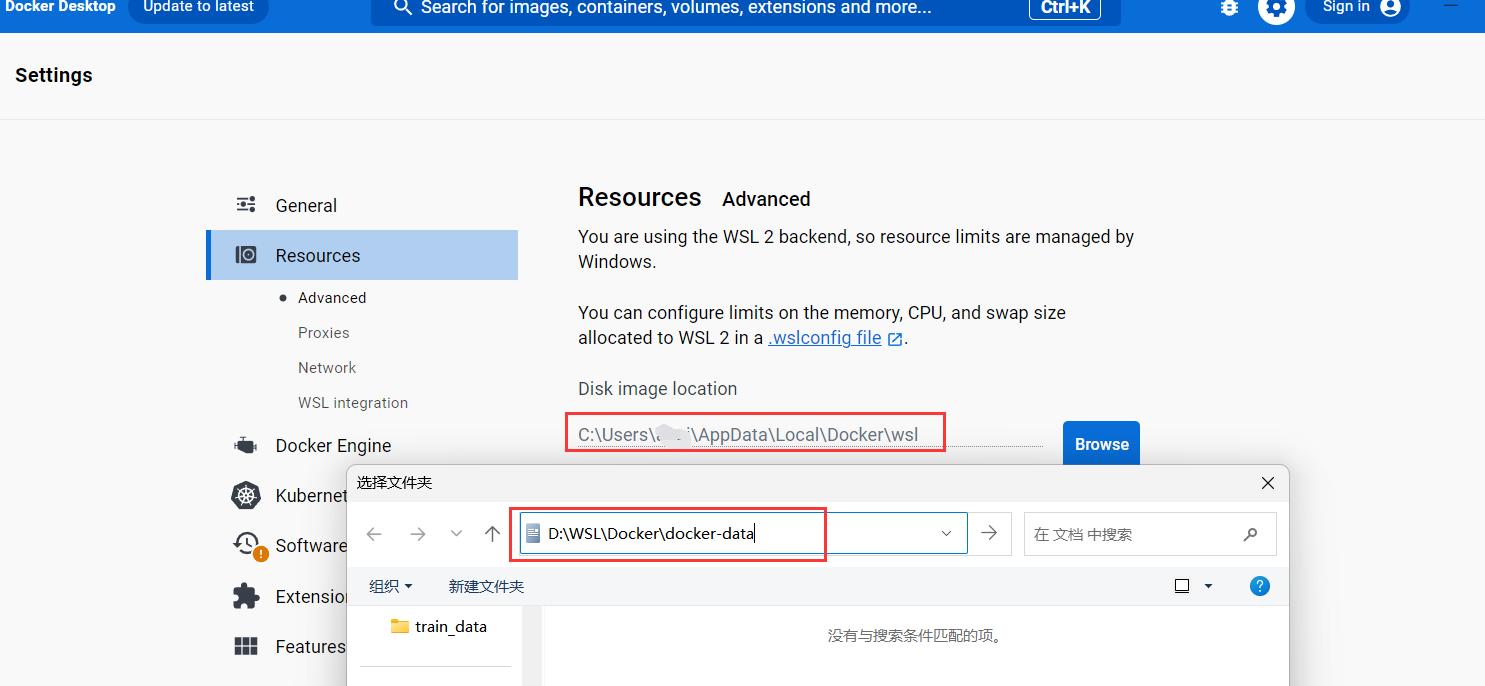Click the search magnifier icon in Docker header

pos(403,7)
